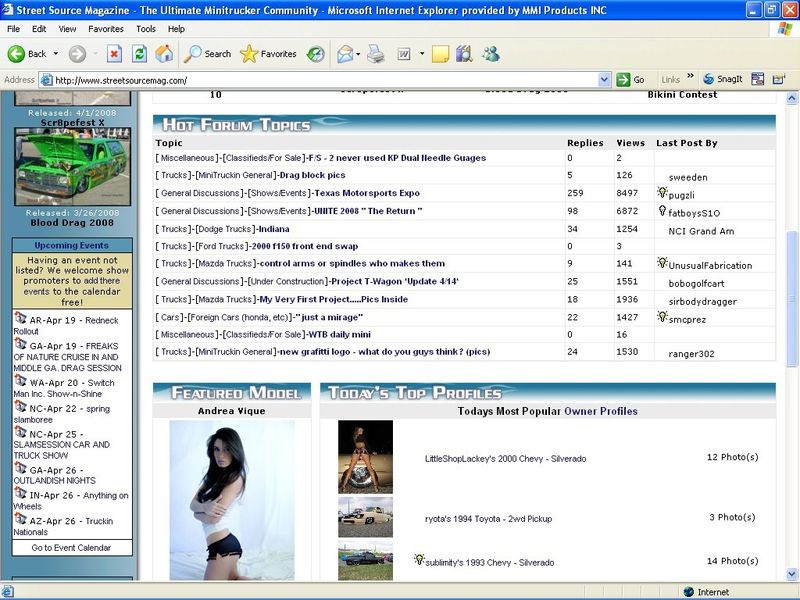Viewport: 800px width, 600px height.
Task: Click the SnagIt toolbar icon
Action: coord(722,79)
